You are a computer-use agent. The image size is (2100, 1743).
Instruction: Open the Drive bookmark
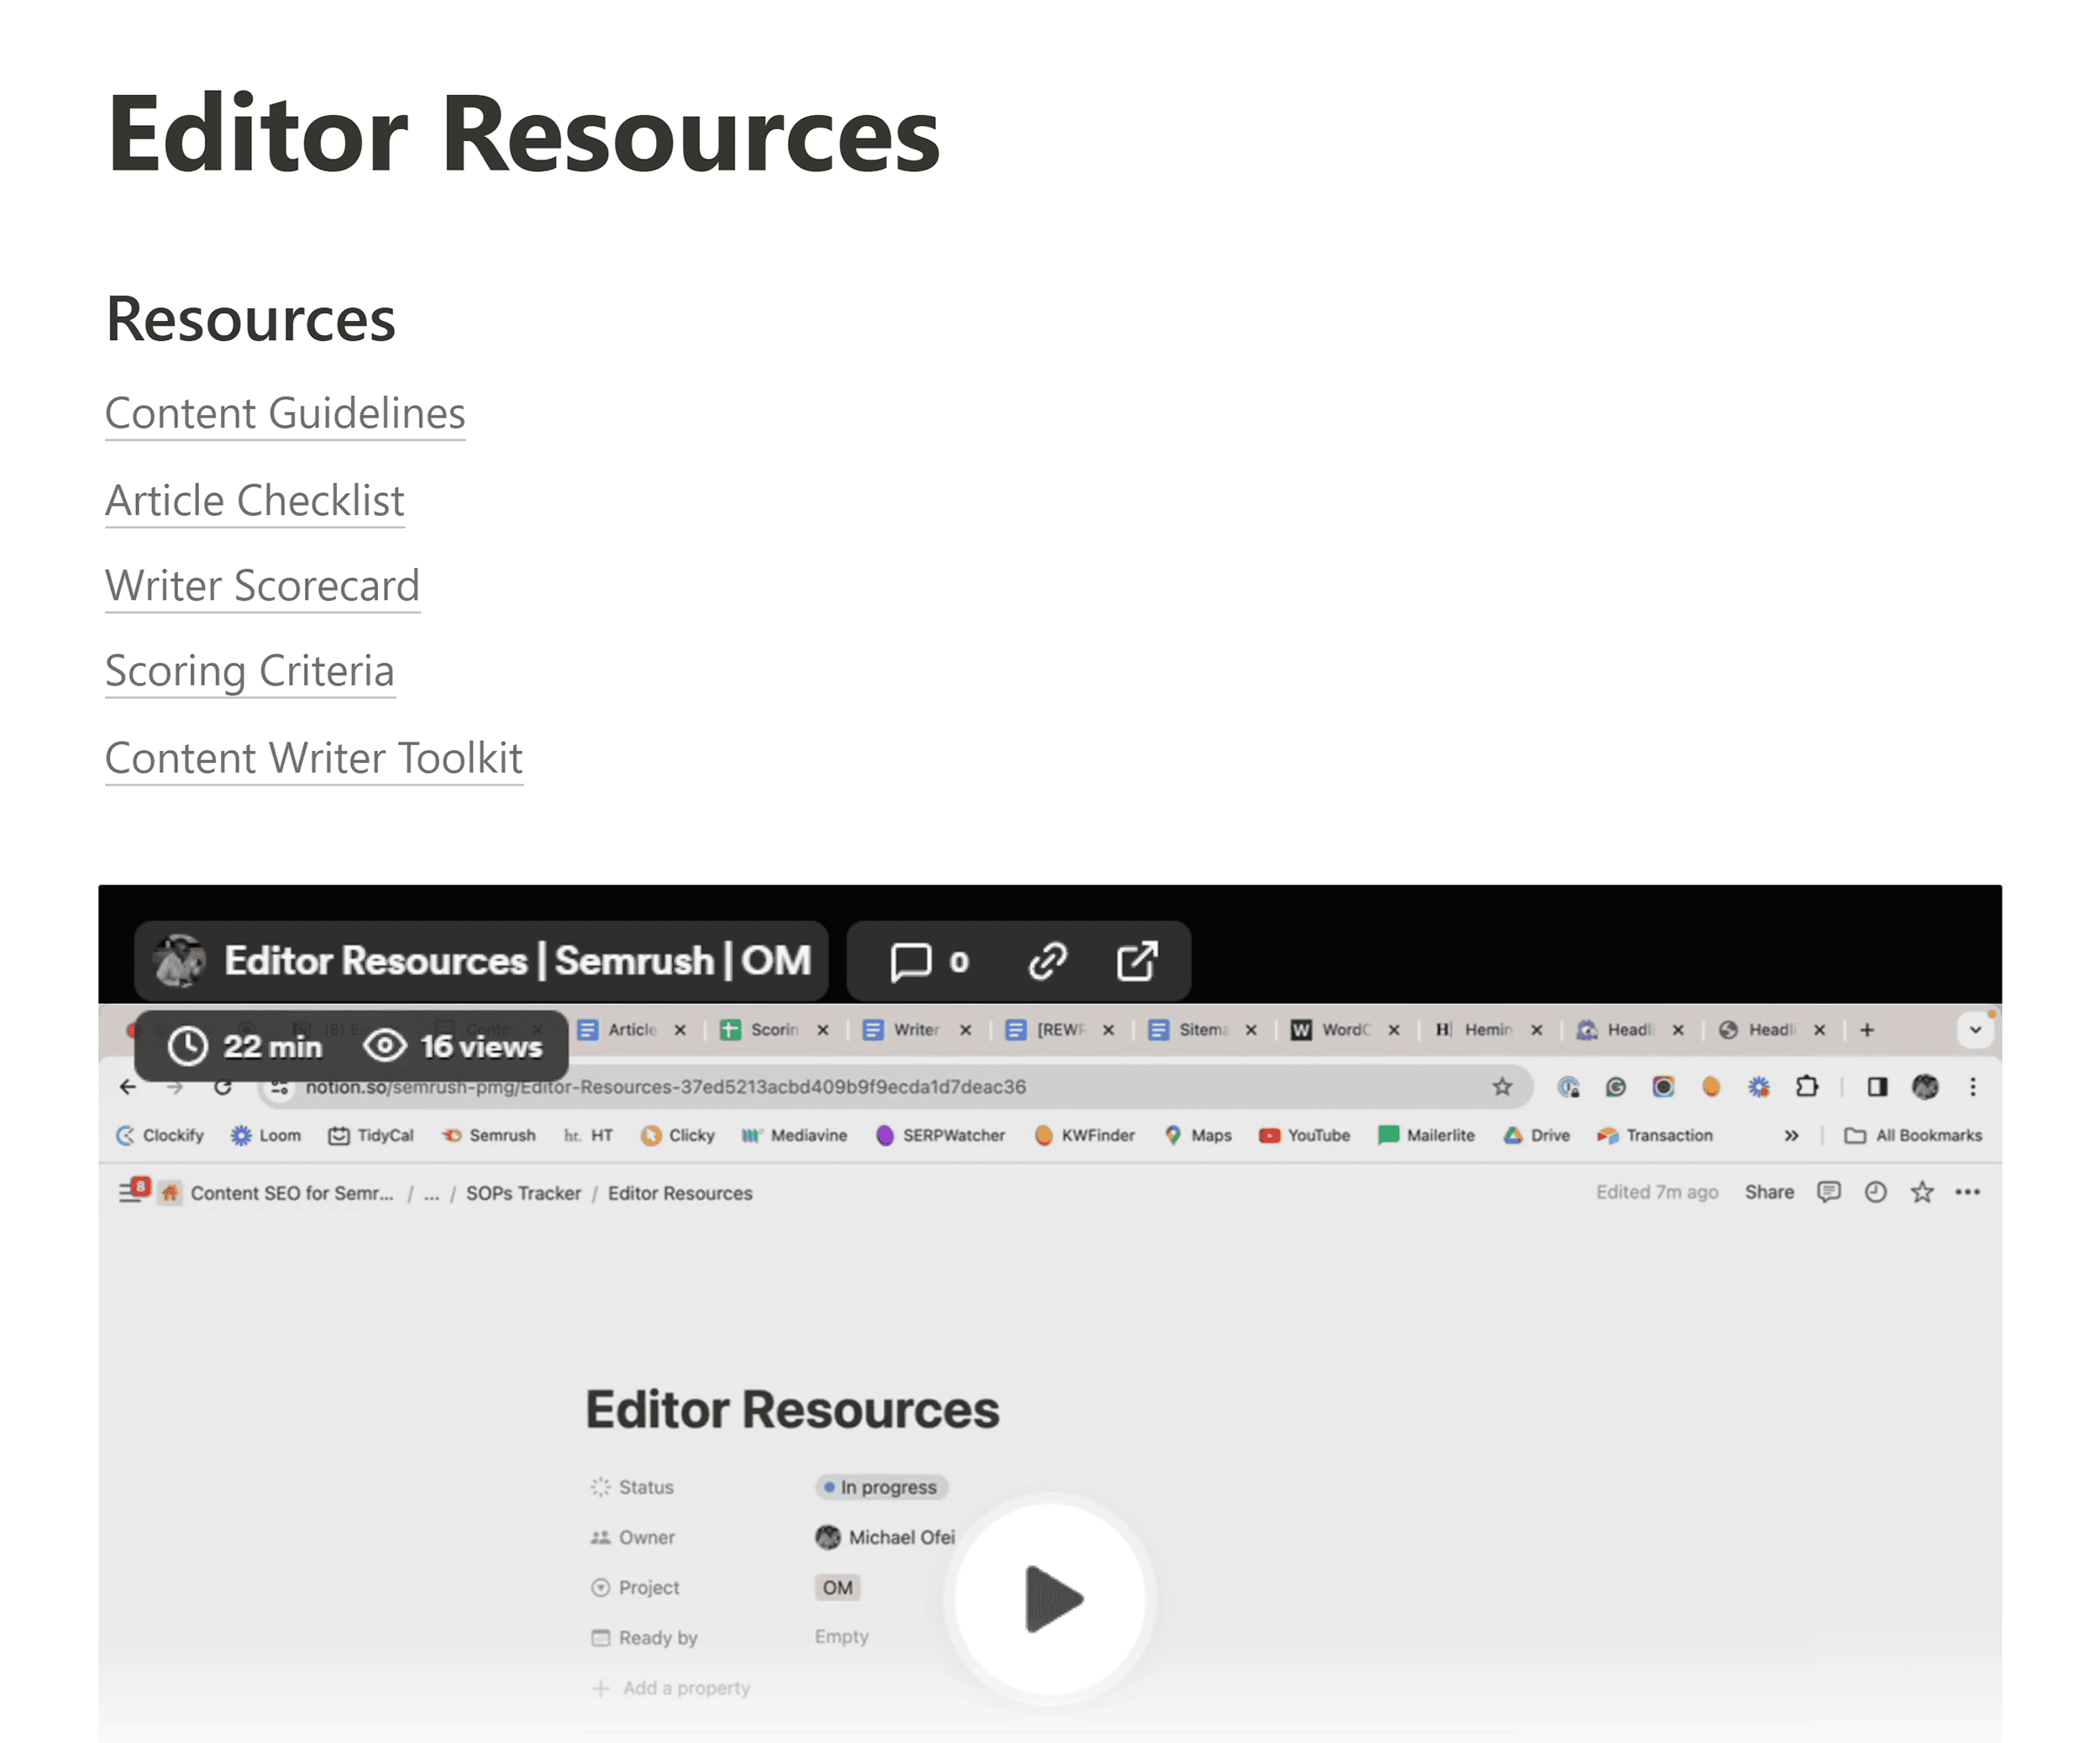pos(1537,1135)
